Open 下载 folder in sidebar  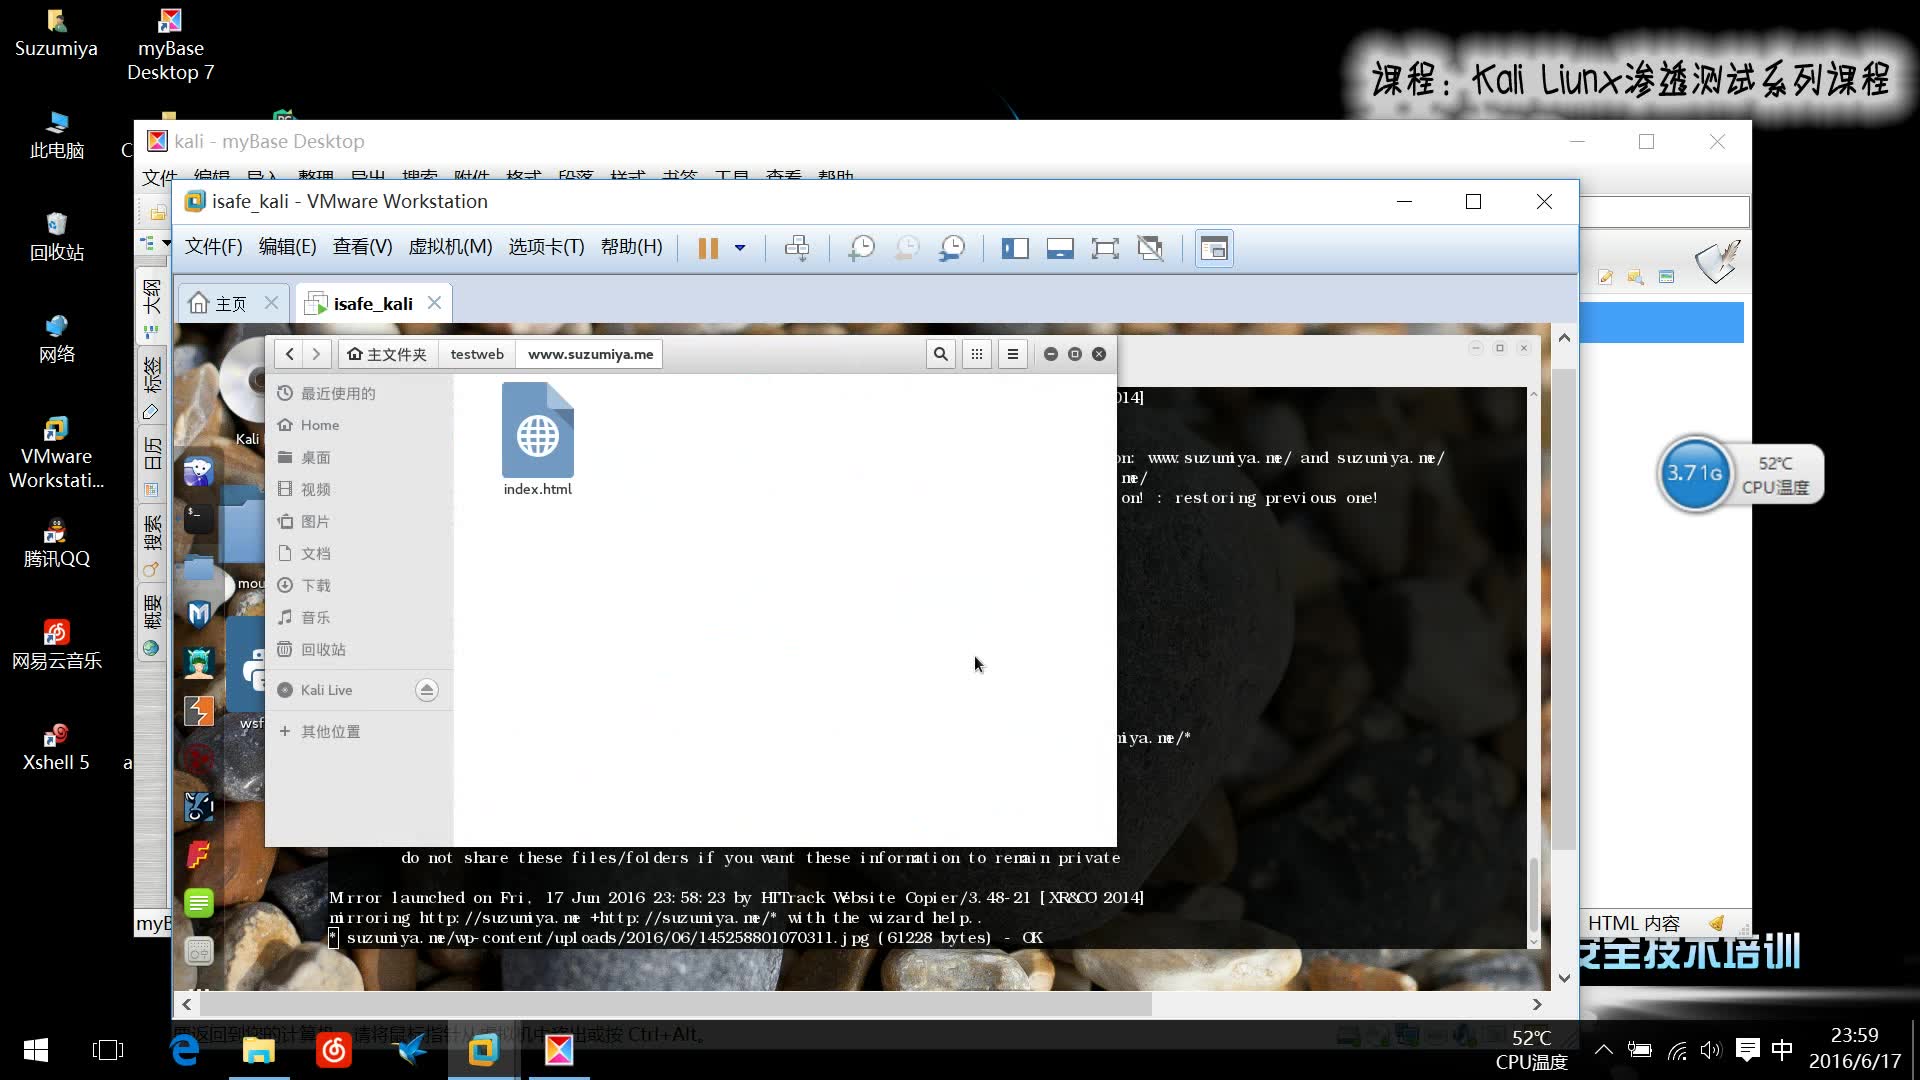tap(358, 585)
